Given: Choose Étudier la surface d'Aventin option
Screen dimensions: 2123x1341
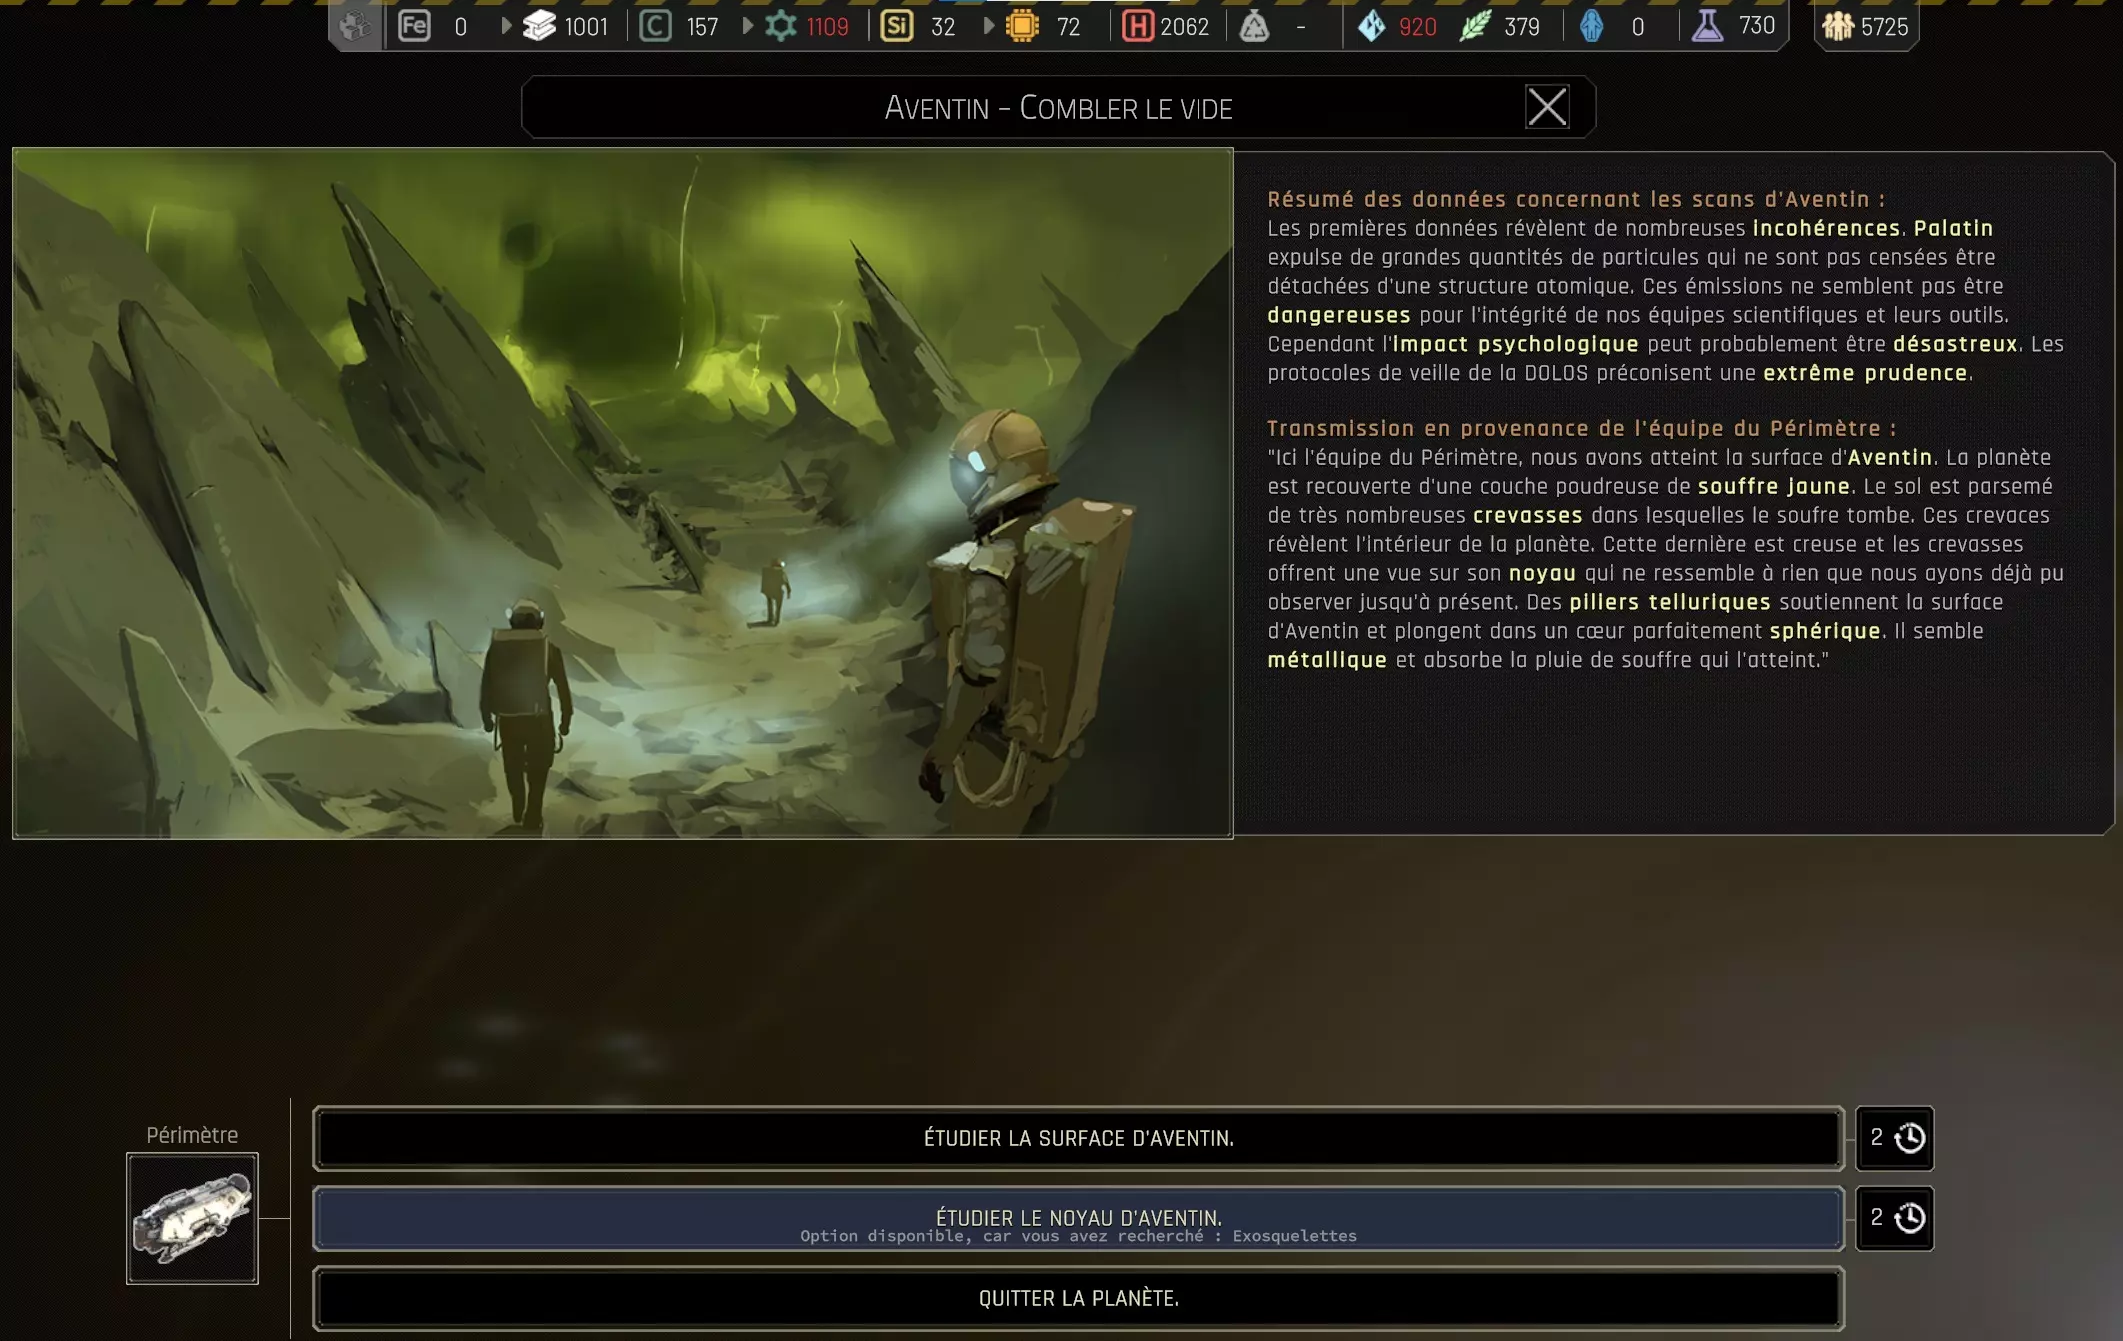Looking at the screenshot, I should click(x=1078, y=1138).
